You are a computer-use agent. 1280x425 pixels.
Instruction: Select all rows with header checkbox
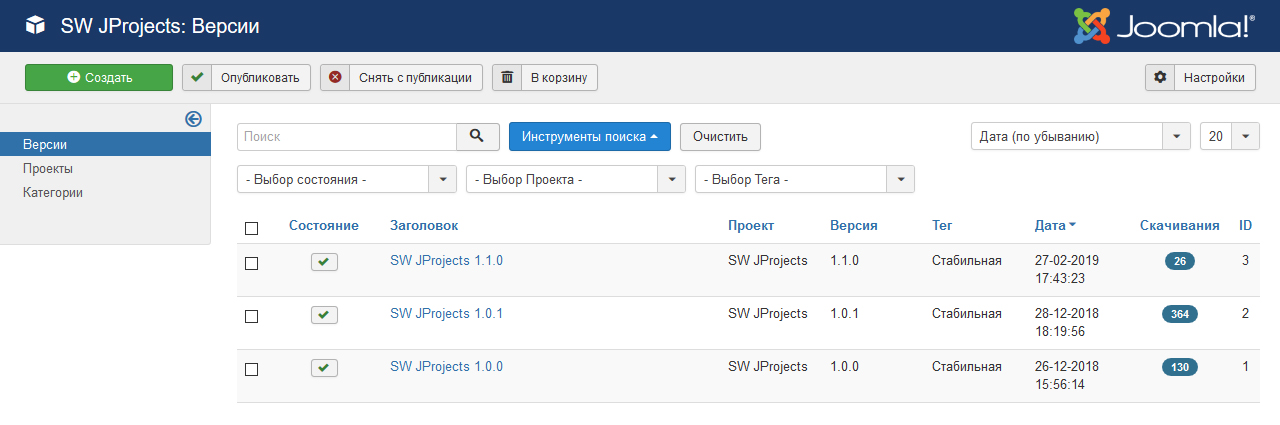coord(252,229)
